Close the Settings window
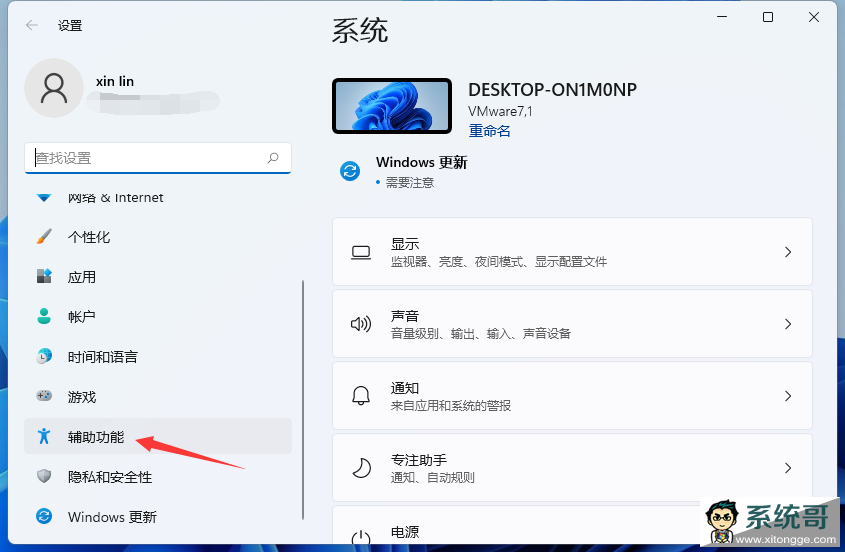845x552 pixels. coord(814,17)
